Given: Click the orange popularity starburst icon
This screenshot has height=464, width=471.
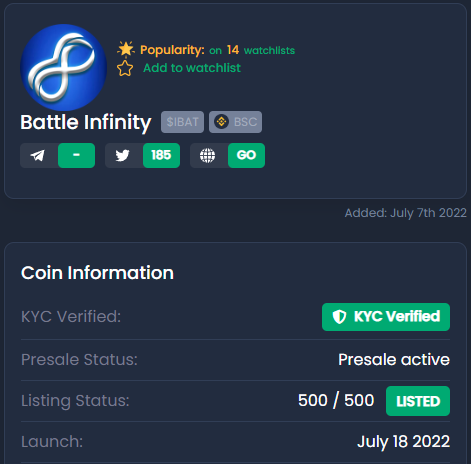Looking at the screenshot, I should pyautogui.click(x=126, y=49).
